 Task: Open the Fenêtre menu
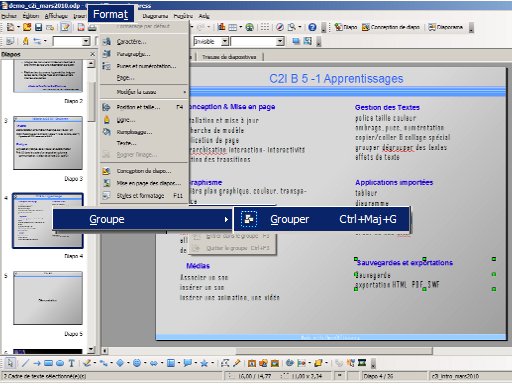coord(183,16)
